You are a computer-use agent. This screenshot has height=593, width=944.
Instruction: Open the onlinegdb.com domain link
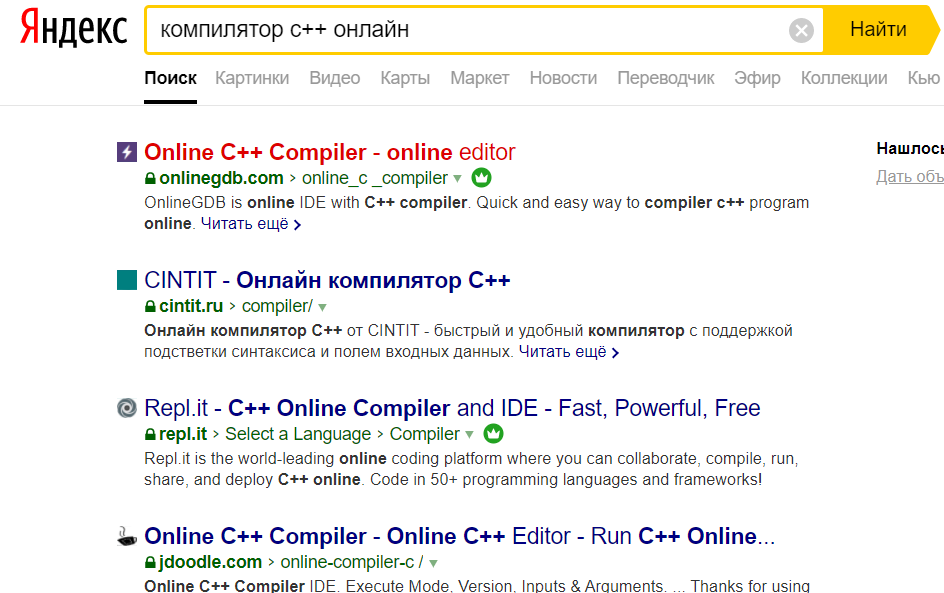pos(221,178)
